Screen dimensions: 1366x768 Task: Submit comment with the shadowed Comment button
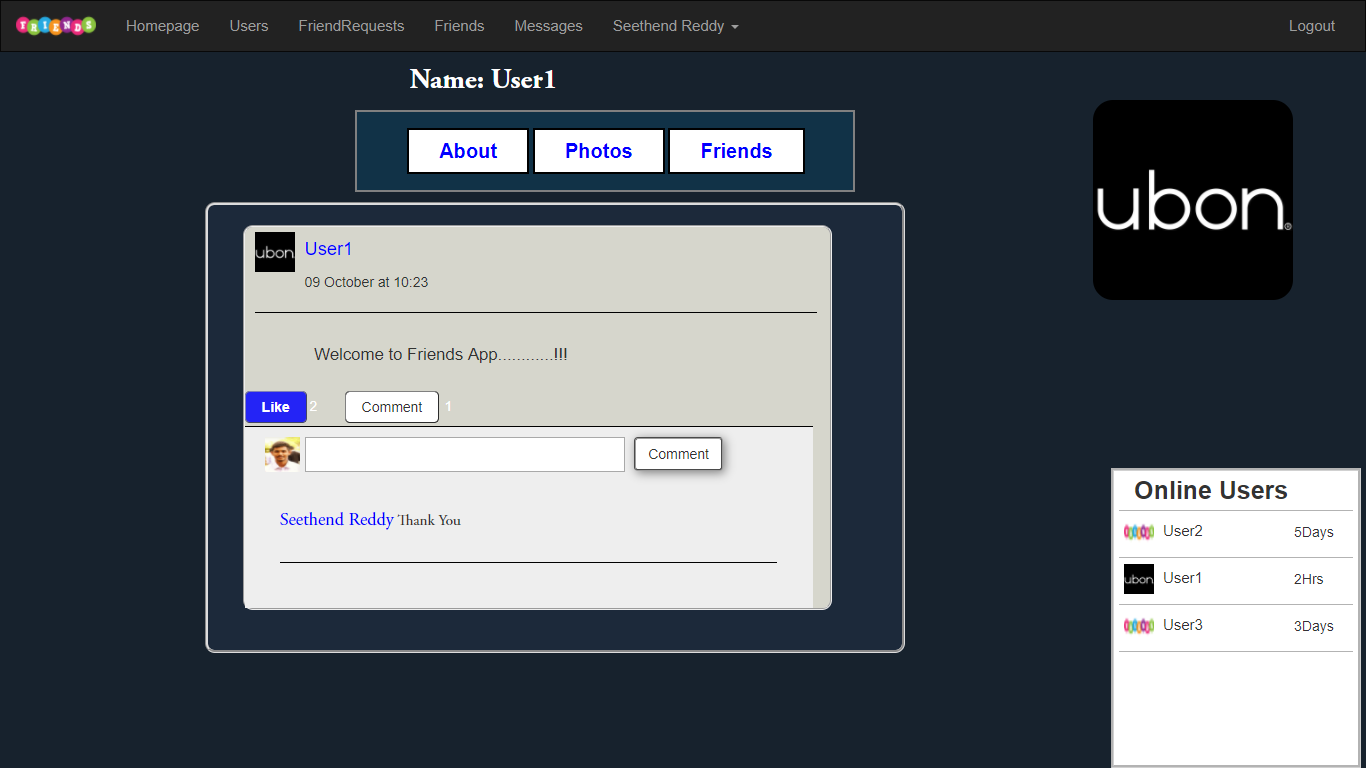point(678,454)
